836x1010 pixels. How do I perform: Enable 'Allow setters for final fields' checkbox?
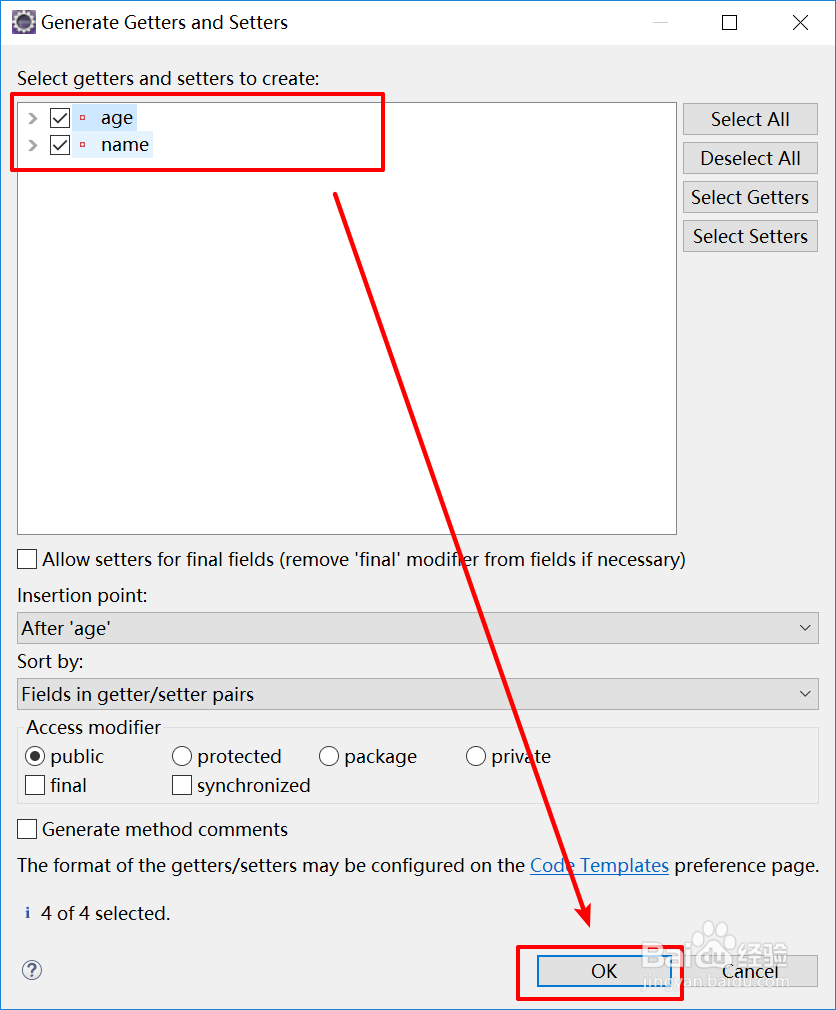(x=27, y=559)
